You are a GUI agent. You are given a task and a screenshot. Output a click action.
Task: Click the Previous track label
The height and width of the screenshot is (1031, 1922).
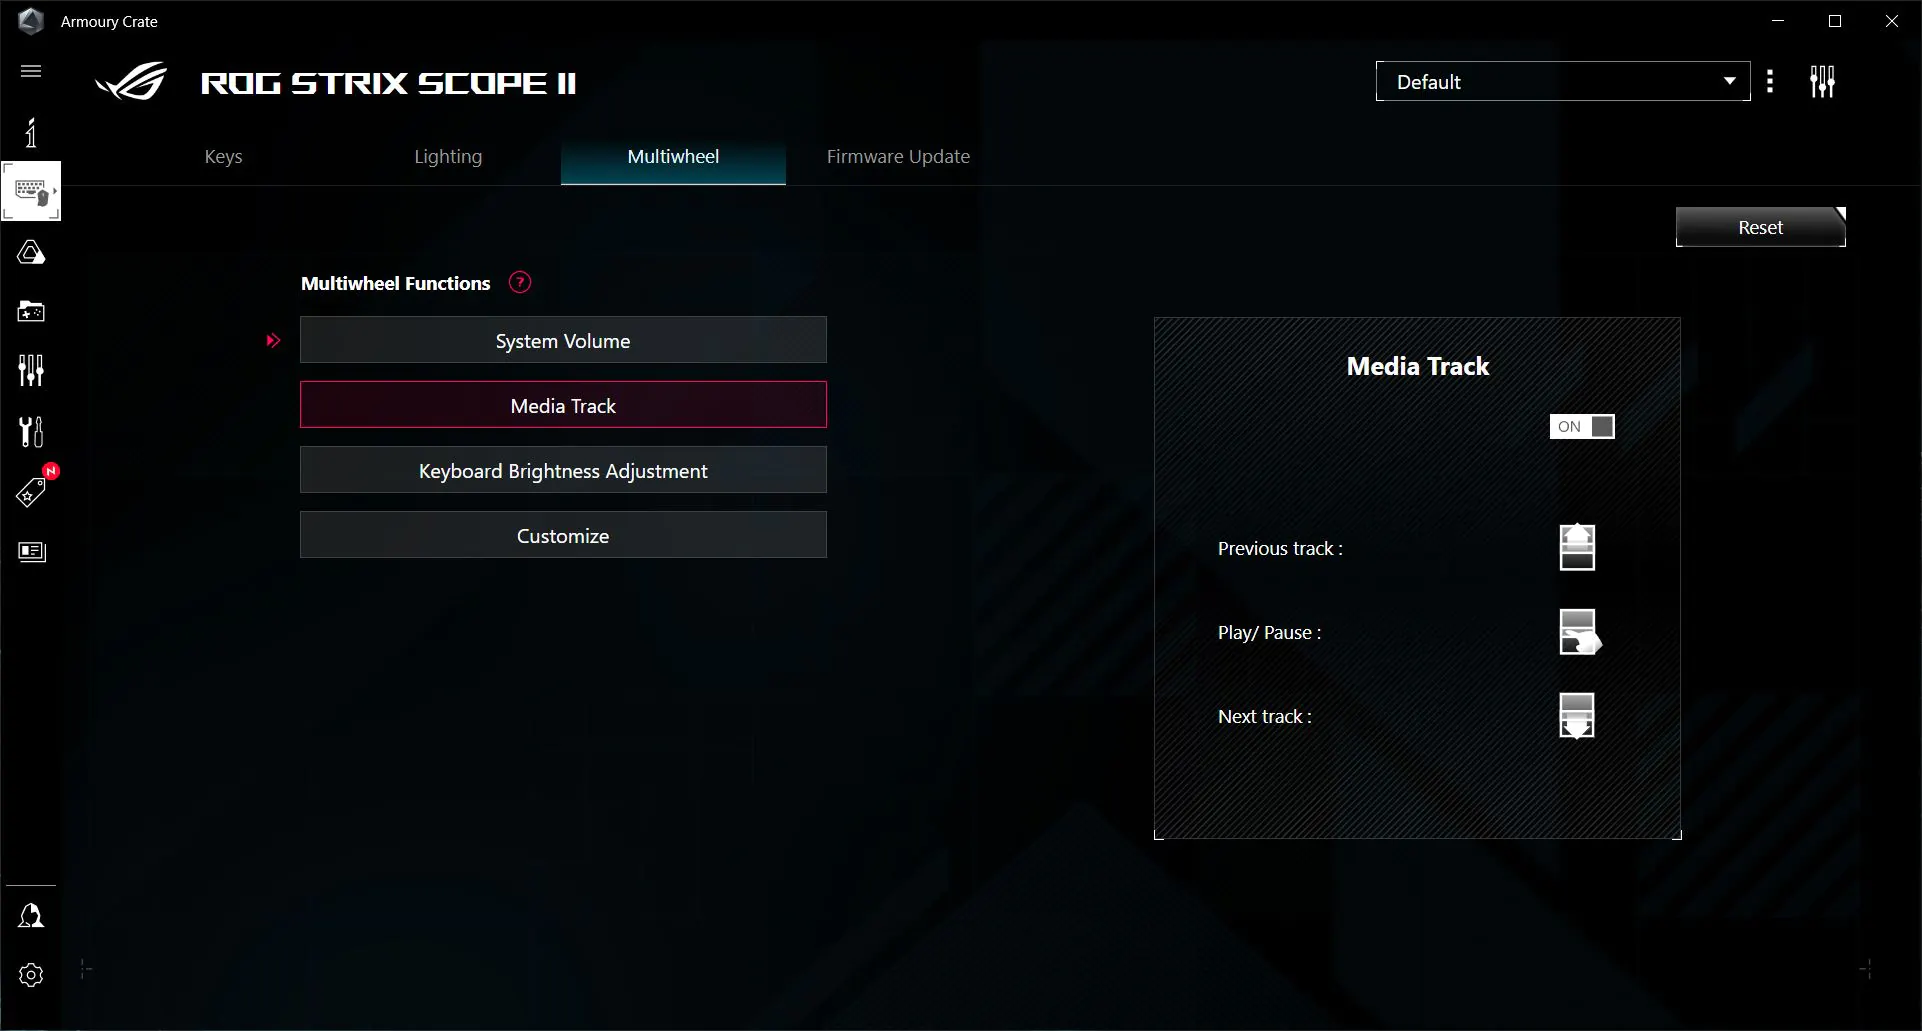(x=1280, y=548)
